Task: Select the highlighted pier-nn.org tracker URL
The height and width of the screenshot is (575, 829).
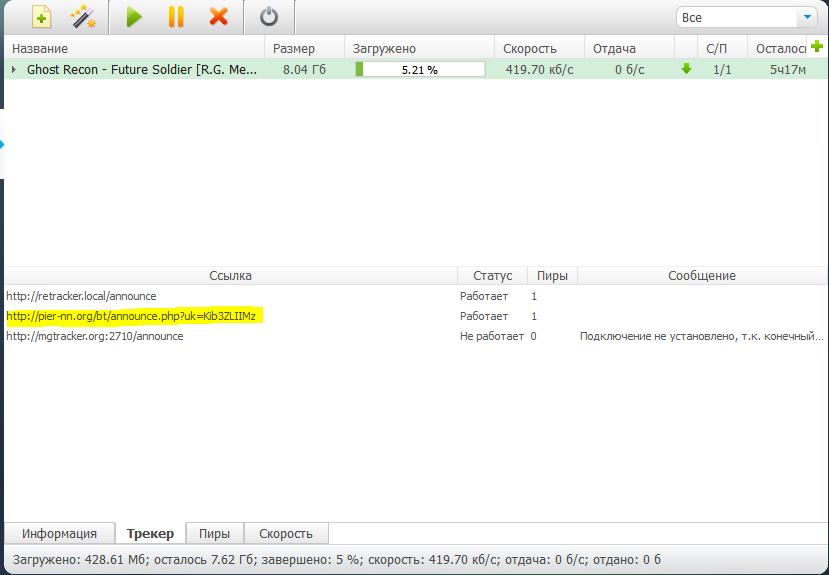Action: click(131, 316)
